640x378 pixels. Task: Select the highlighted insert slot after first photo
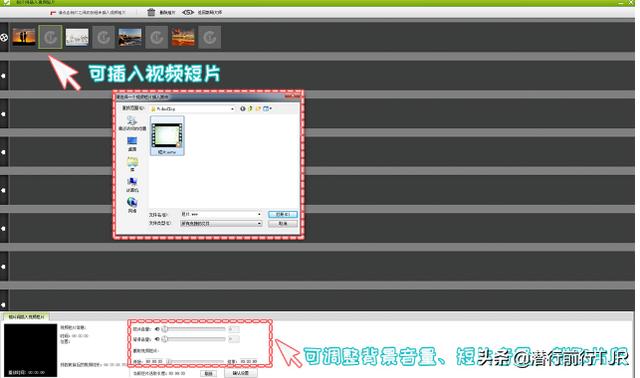click(50, 37)
